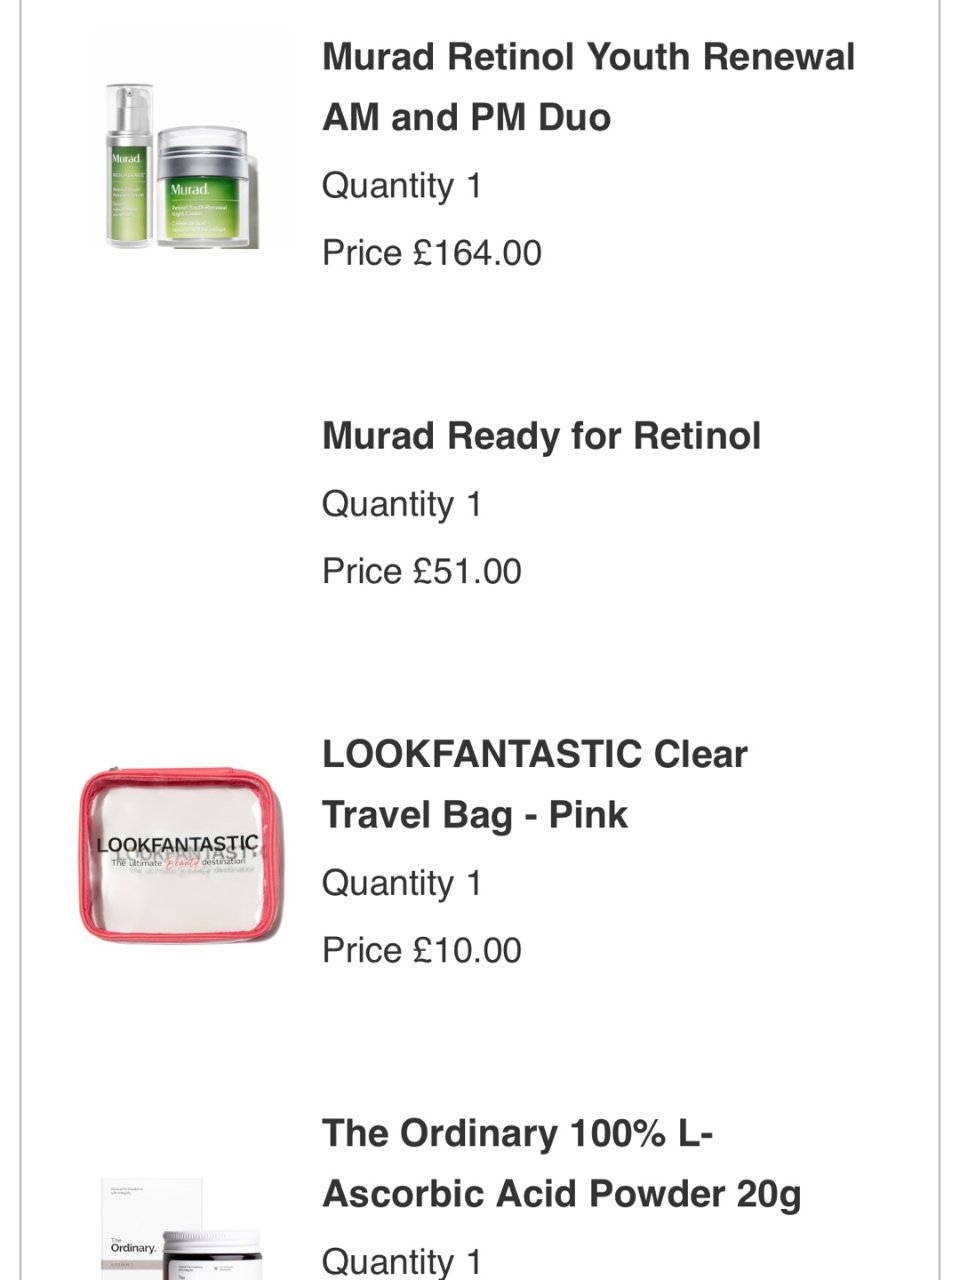Click the pink zipper edge of the travel bag
The width and height of the screenshot is (960, 1280).
pos(180,773)
